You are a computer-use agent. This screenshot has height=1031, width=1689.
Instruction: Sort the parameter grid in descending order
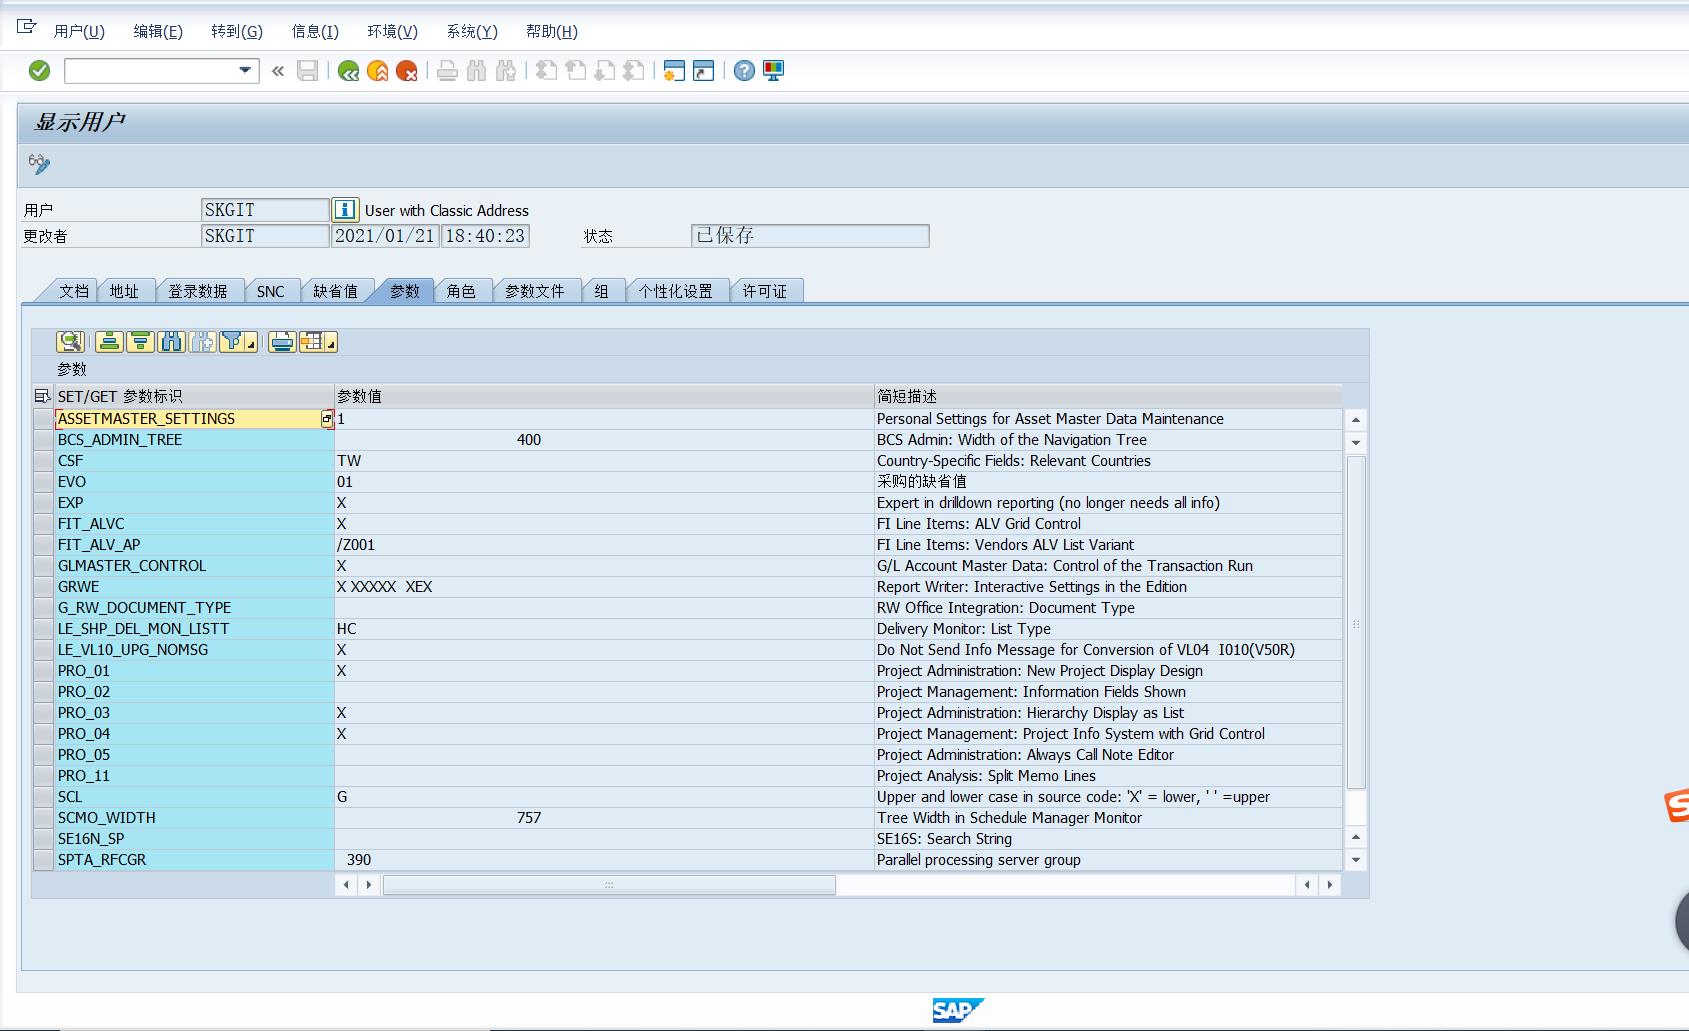(x=140, y=342)
